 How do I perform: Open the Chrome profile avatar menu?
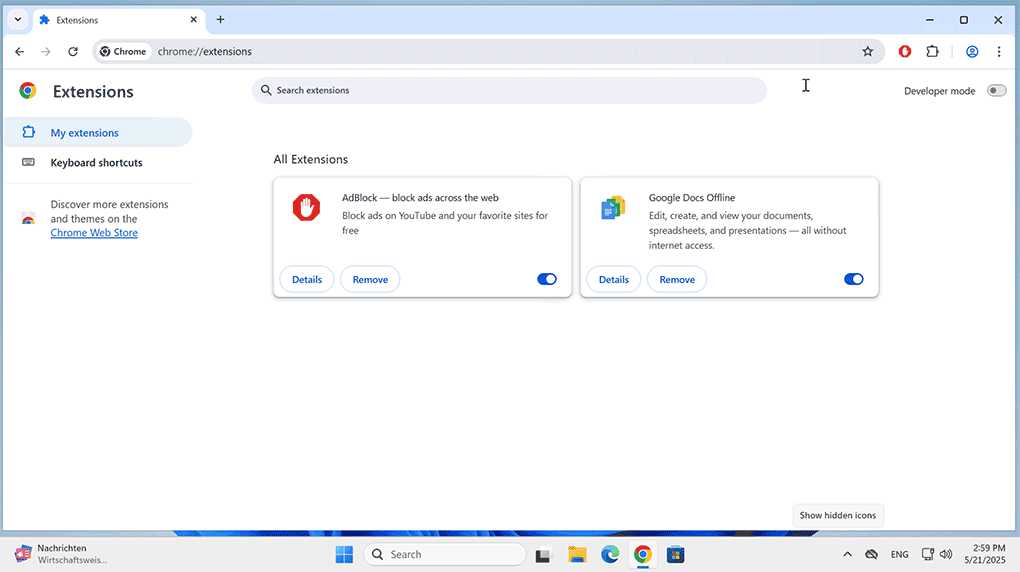pos(972,51)
